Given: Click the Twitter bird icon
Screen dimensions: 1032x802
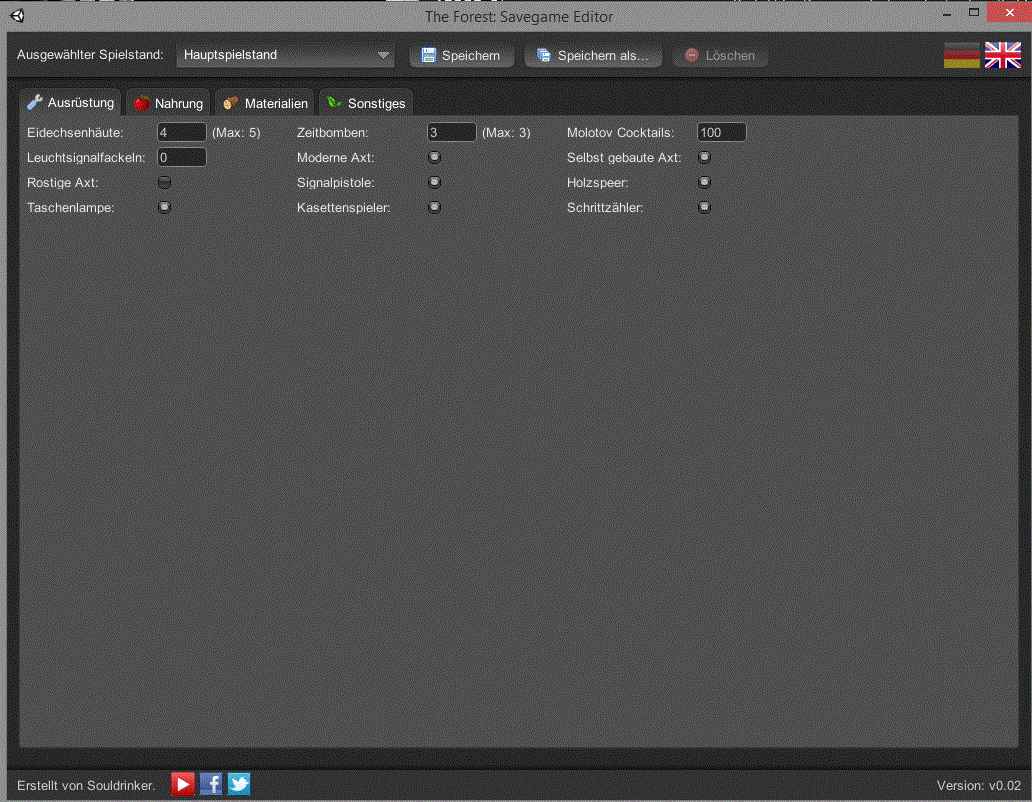Looking at the screenshot, I should pos(239,784).
